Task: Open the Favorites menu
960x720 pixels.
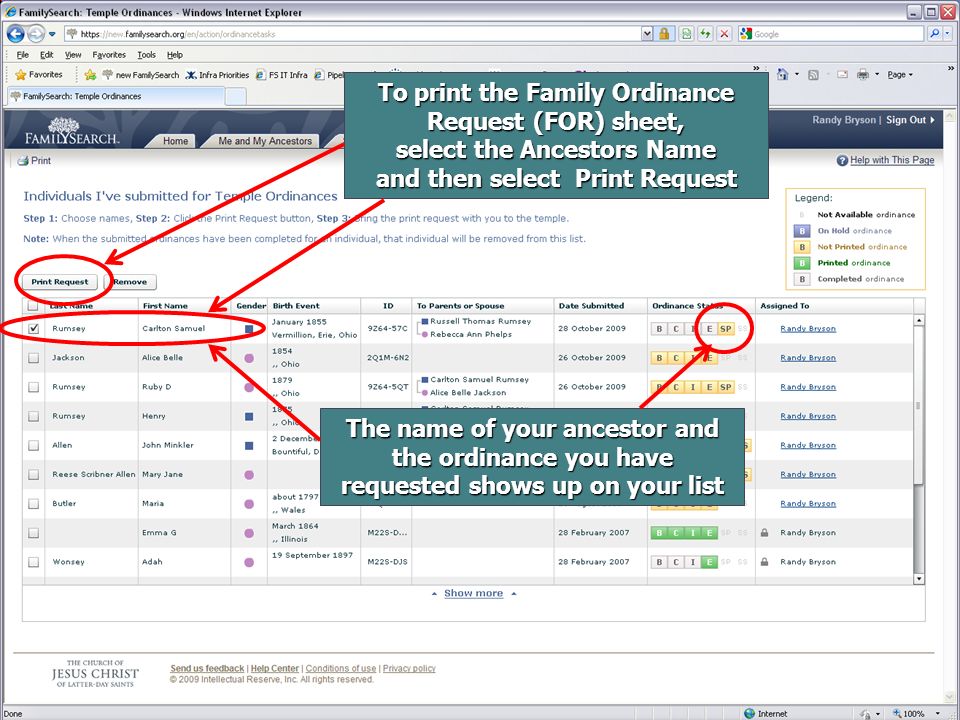Action: [x=109, y=54]
